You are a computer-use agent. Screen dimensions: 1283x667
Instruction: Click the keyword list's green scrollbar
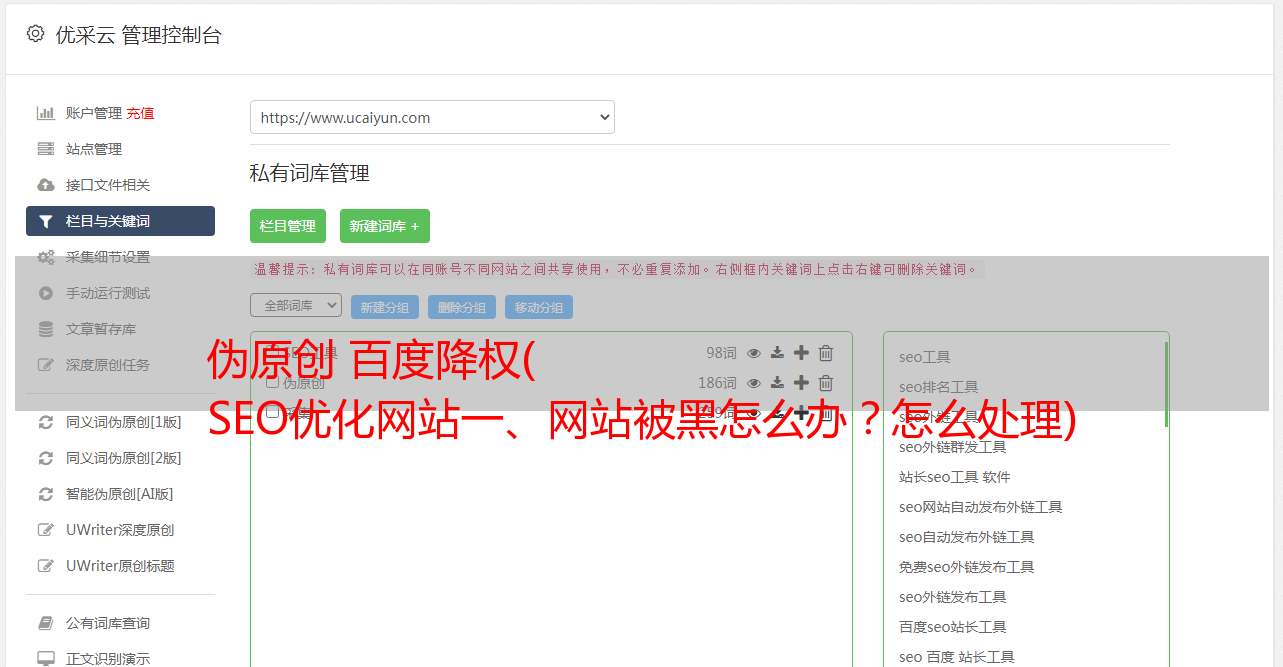point(1166,385)
